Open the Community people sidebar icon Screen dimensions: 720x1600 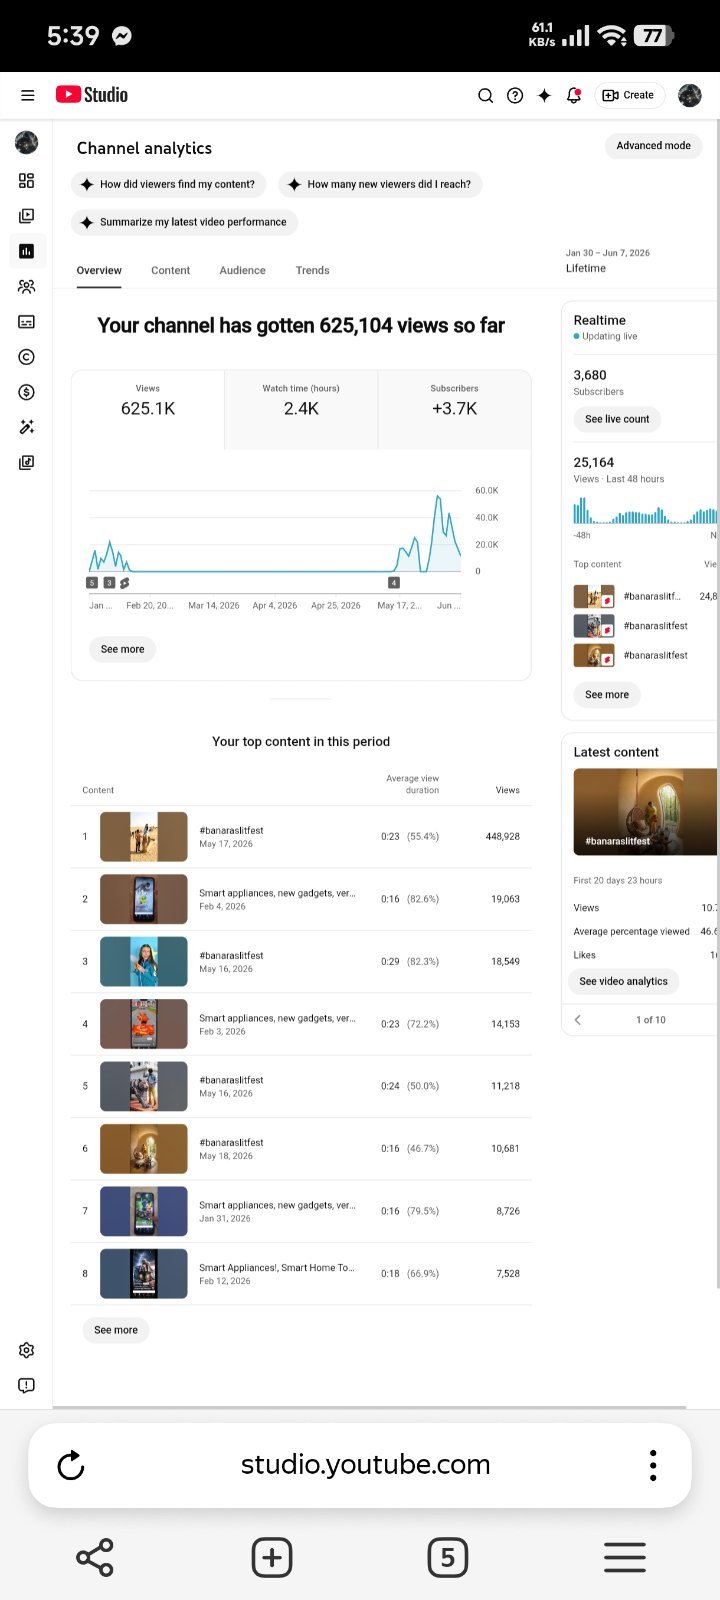(27, 286)
